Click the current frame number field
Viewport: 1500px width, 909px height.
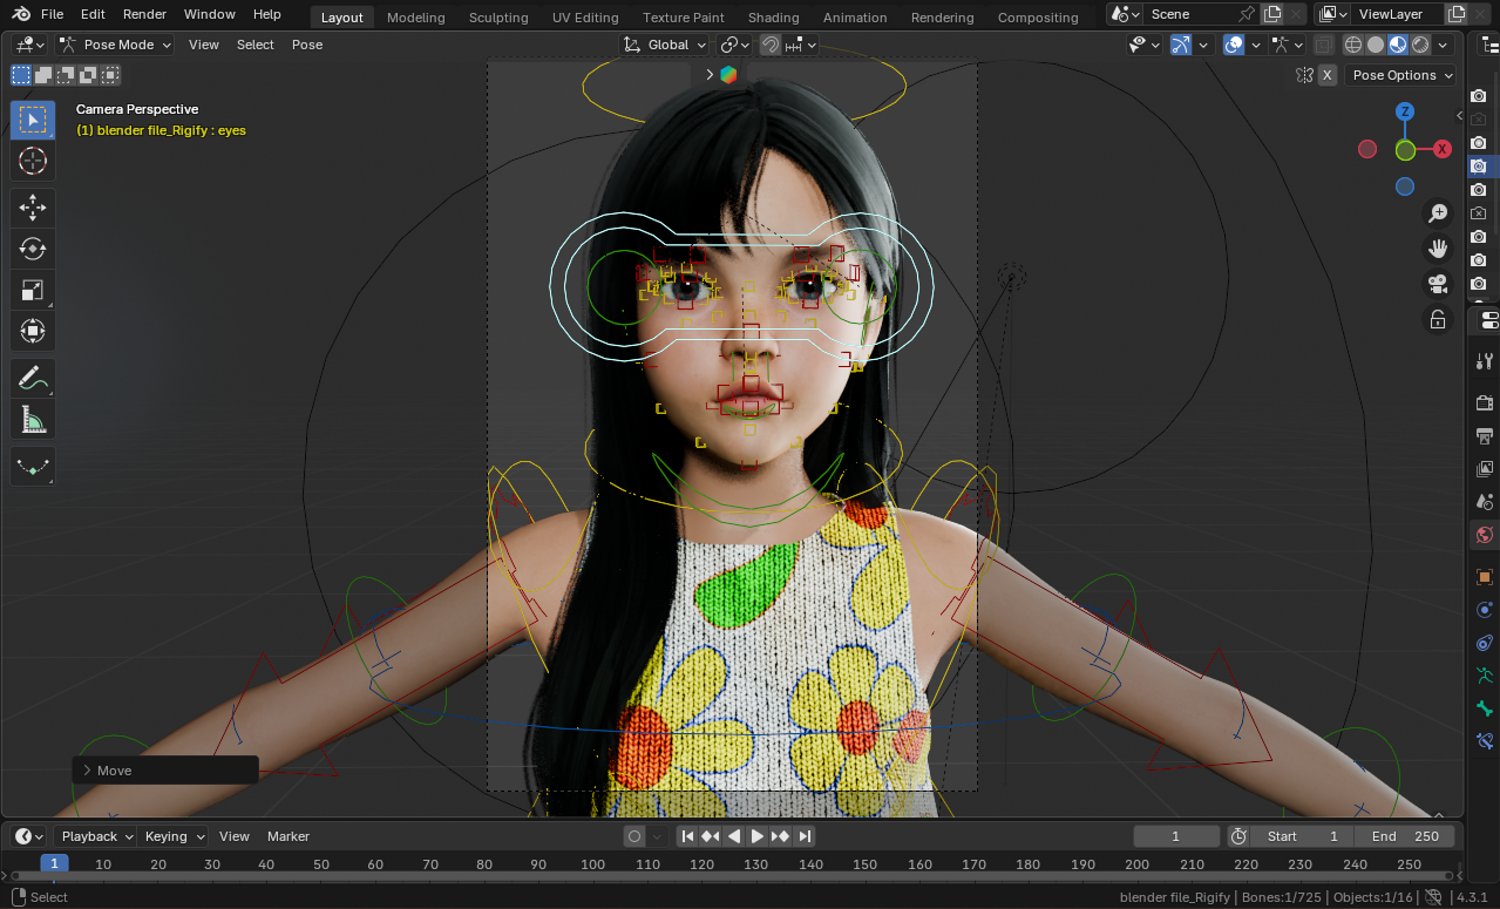click(x=1176, y=836)
